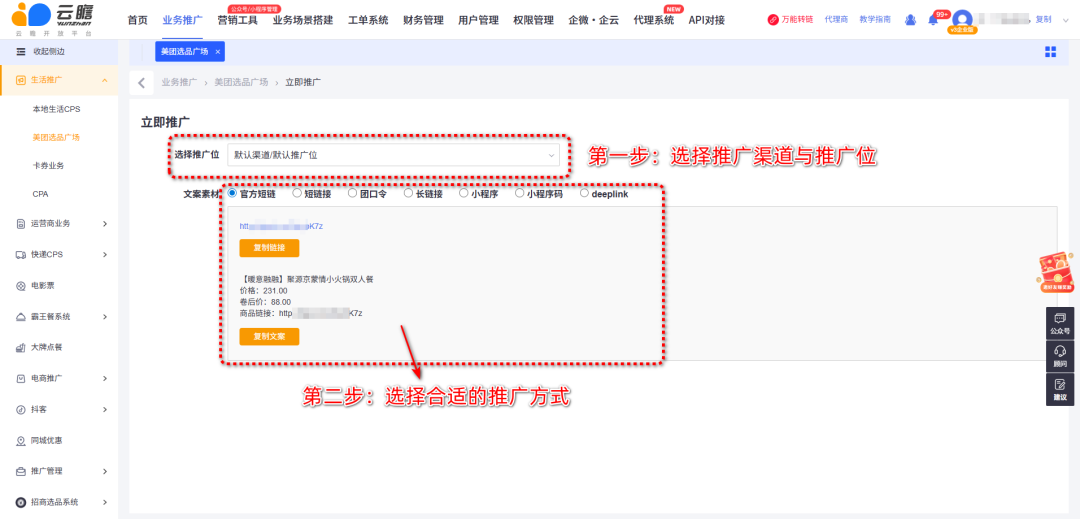The width and height of the screenshot is (1080, 519).
Task: Expand the 抖客 chevron
Action: [x=105, y=410]
